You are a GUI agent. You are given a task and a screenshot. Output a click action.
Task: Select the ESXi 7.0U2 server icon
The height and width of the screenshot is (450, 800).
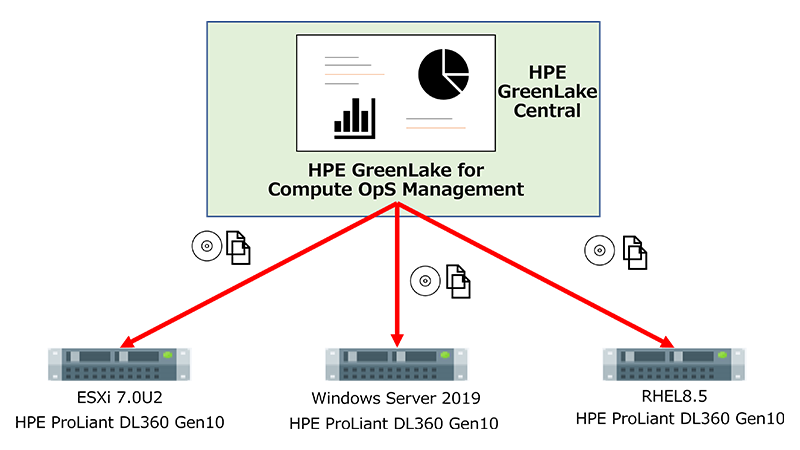click(119, 364)
